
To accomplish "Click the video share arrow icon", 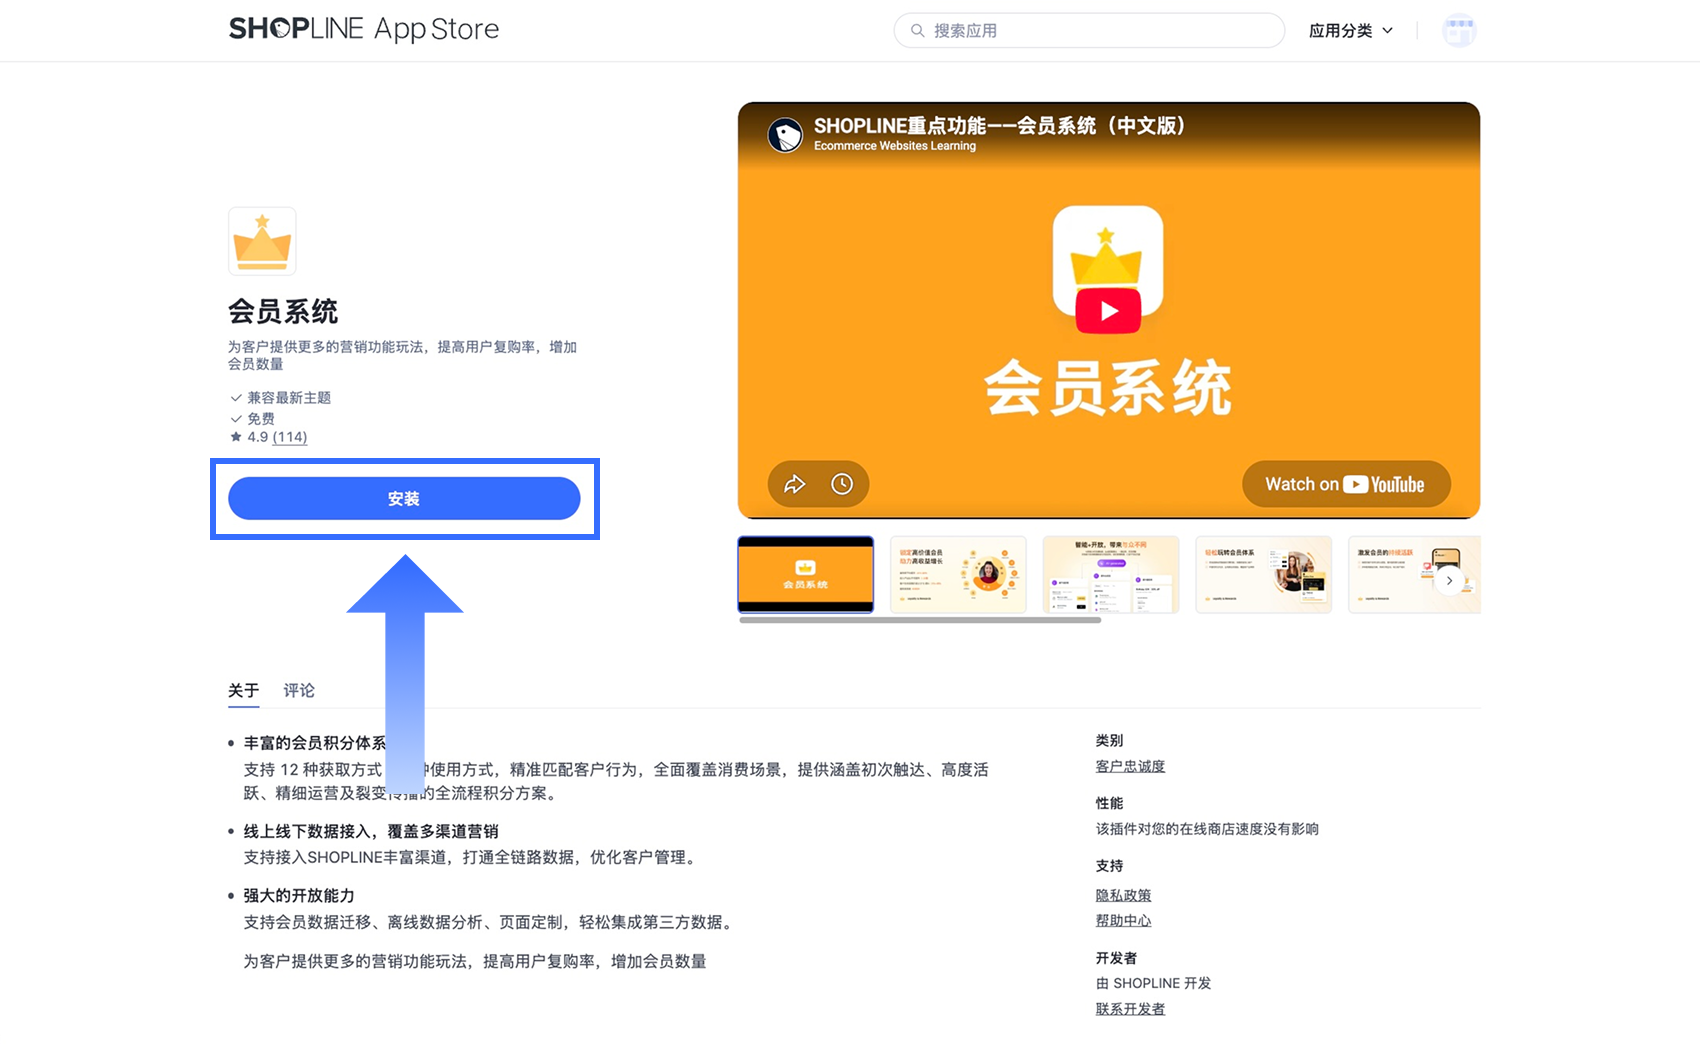I will point(794,484).
